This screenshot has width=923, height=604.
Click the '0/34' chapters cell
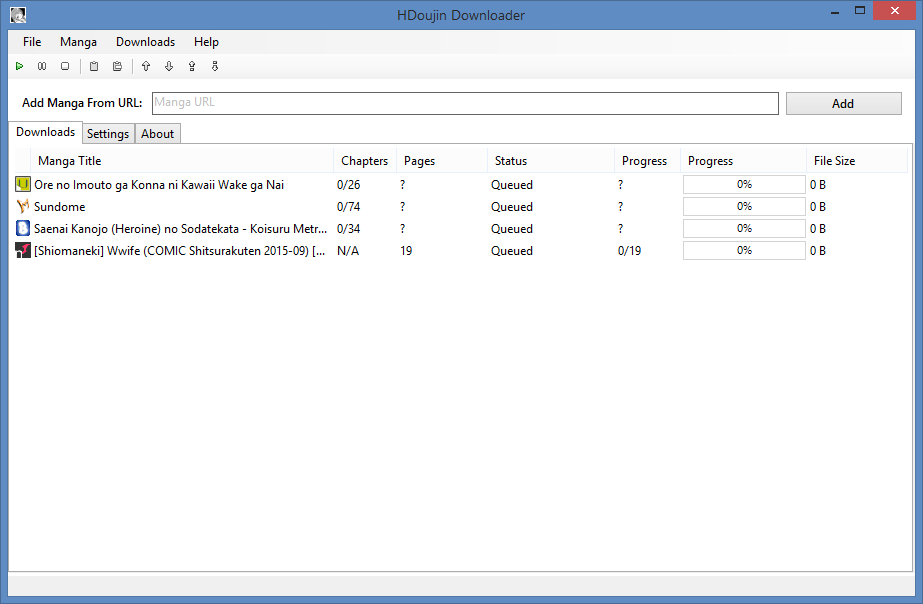[x=348, y=229]
